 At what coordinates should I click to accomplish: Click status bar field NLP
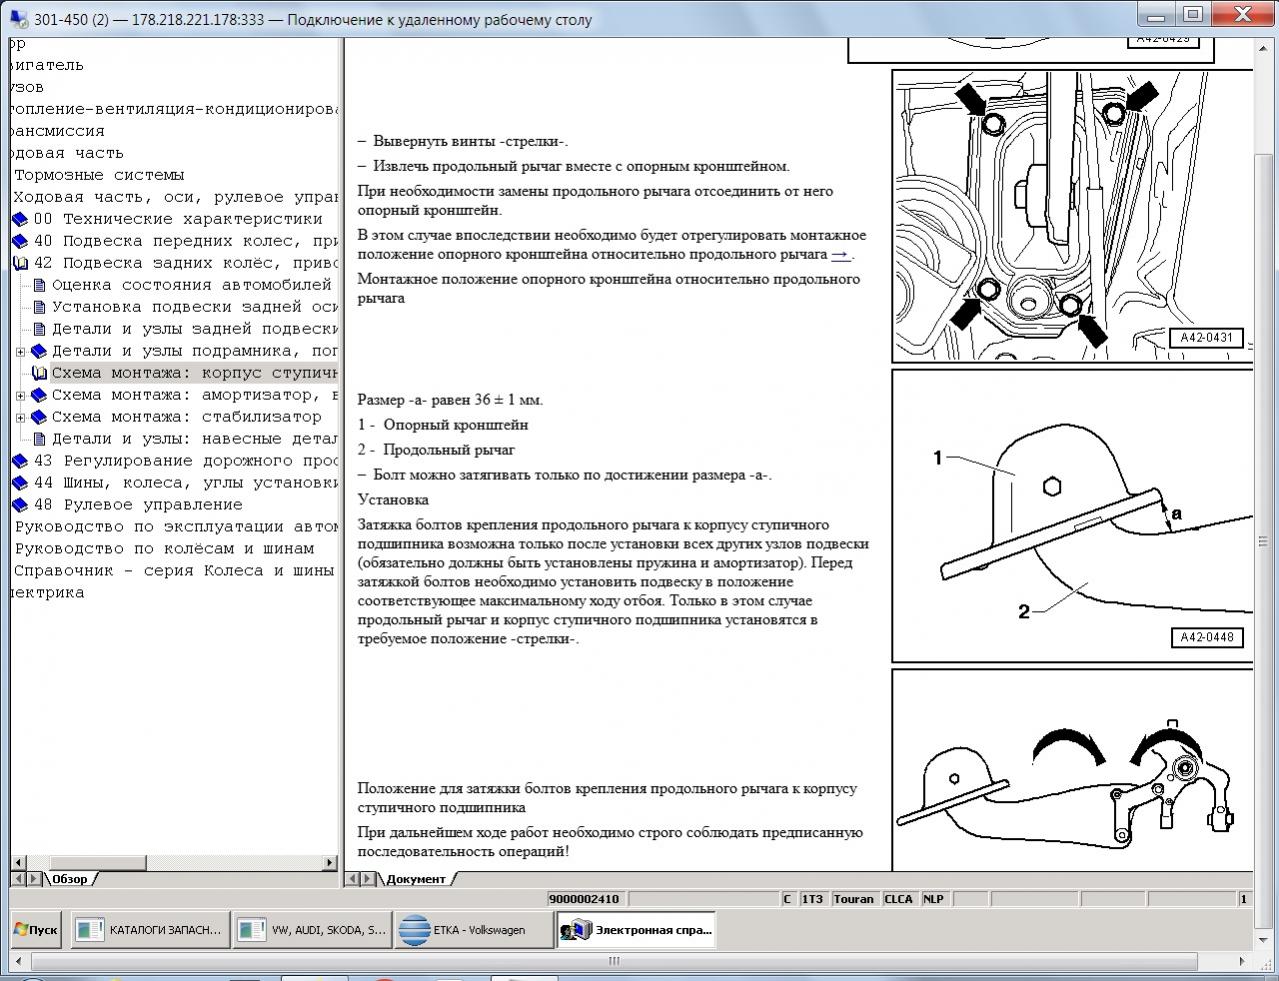click(933, 899)
